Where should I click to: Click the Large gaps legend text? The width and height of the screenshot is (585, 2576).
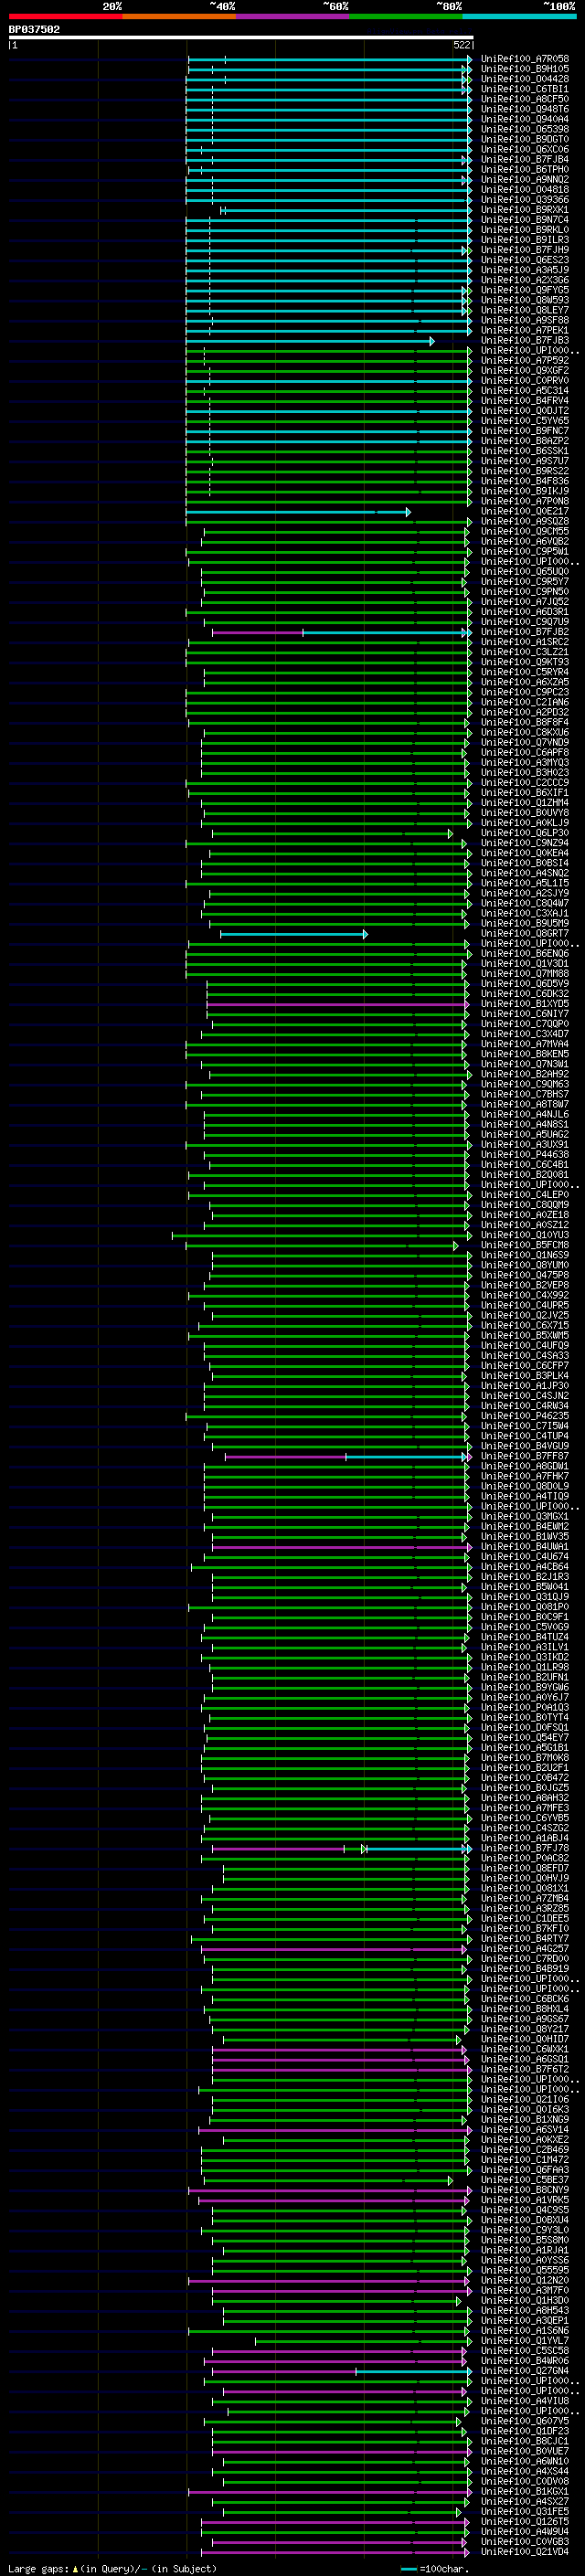click(x=112, y=2568)
